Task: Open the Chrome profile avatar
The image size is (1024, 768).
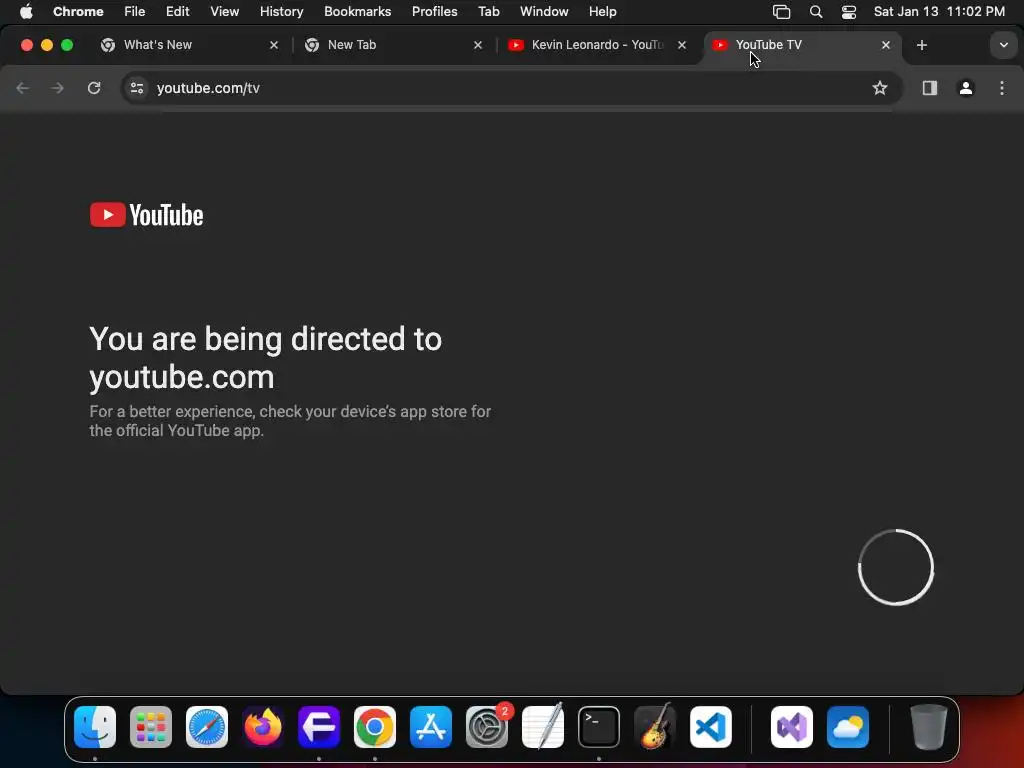Action: coord(966,88)
